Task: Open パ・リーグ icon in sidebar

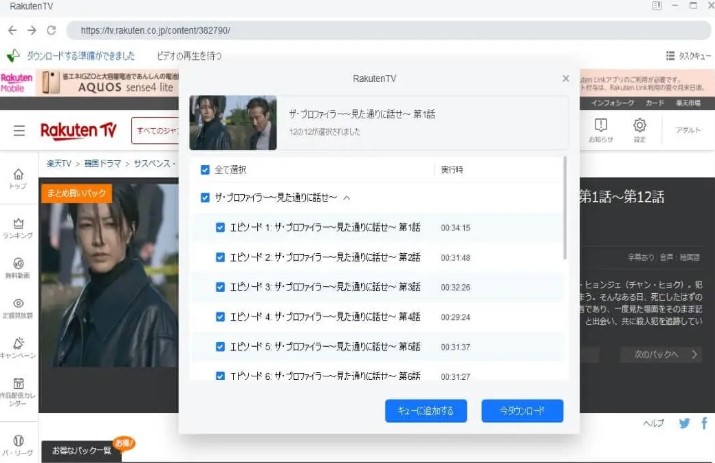Action: click(x=18, y=446)
